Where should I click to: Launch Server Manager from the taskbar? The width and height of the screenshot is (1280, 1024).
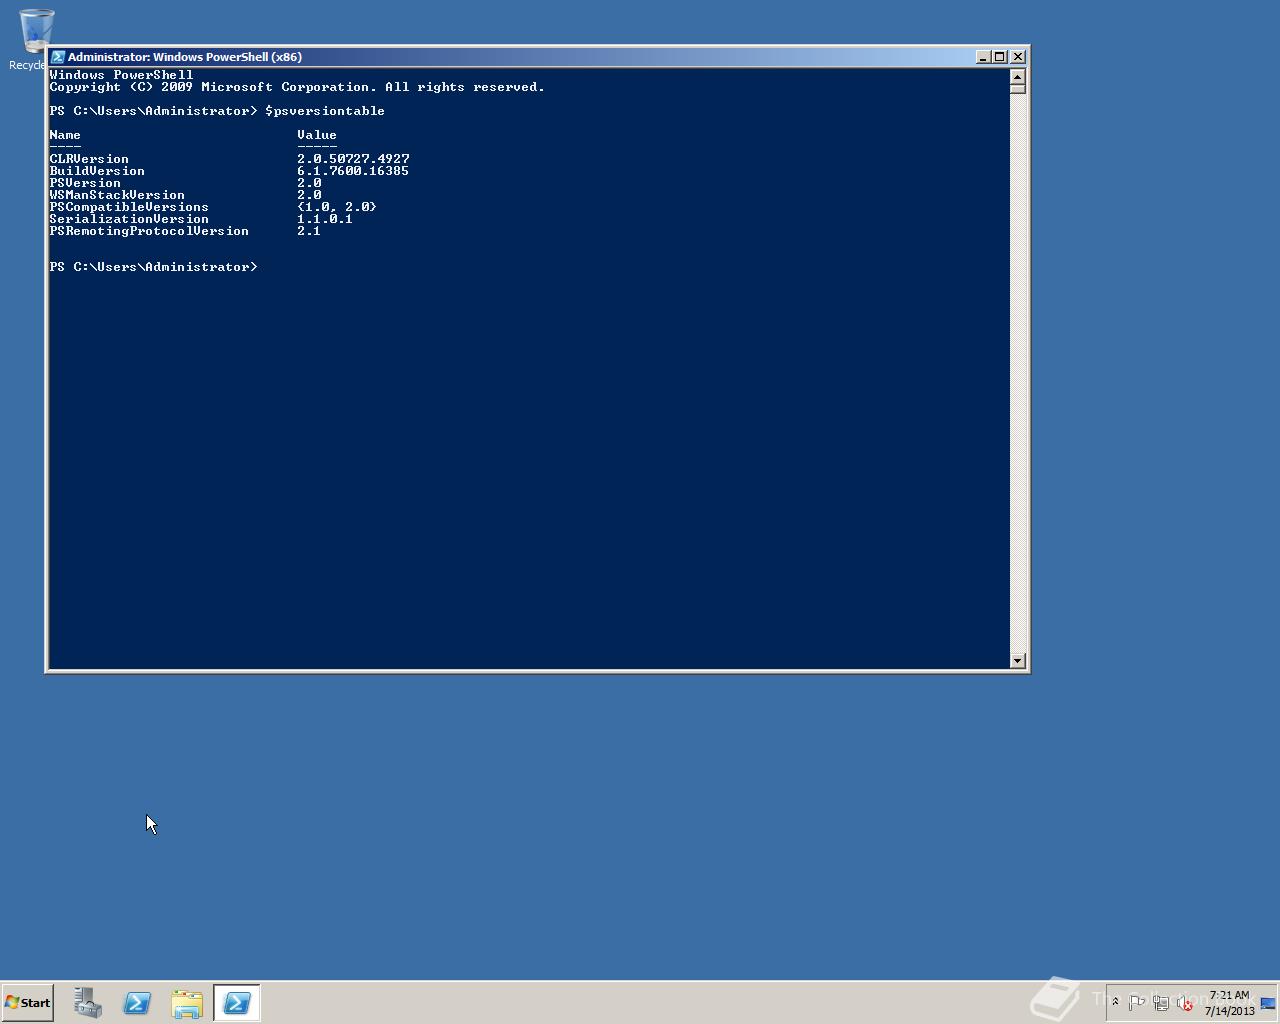87,1003
